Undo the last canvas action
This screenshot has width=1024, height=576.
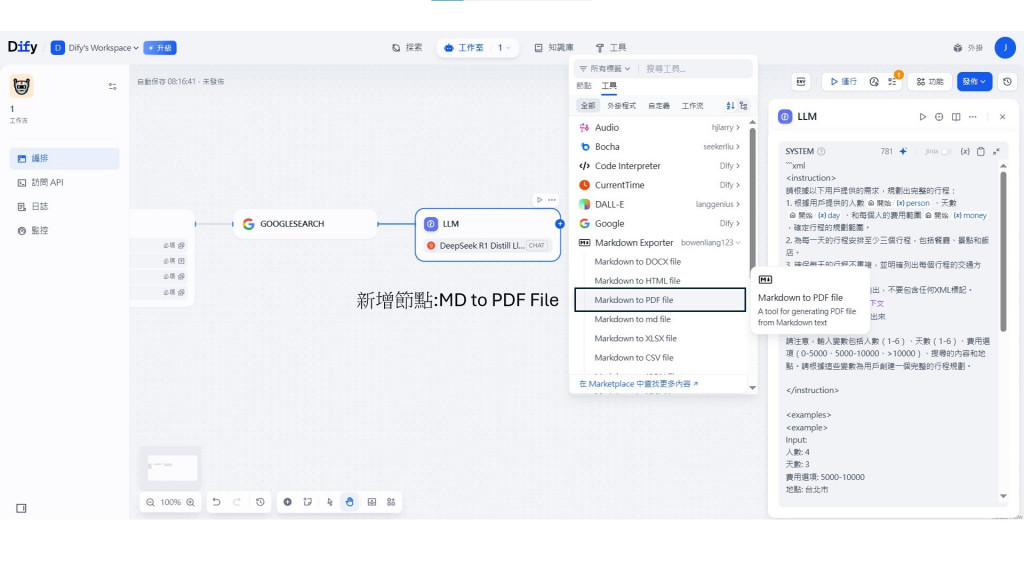216,502
